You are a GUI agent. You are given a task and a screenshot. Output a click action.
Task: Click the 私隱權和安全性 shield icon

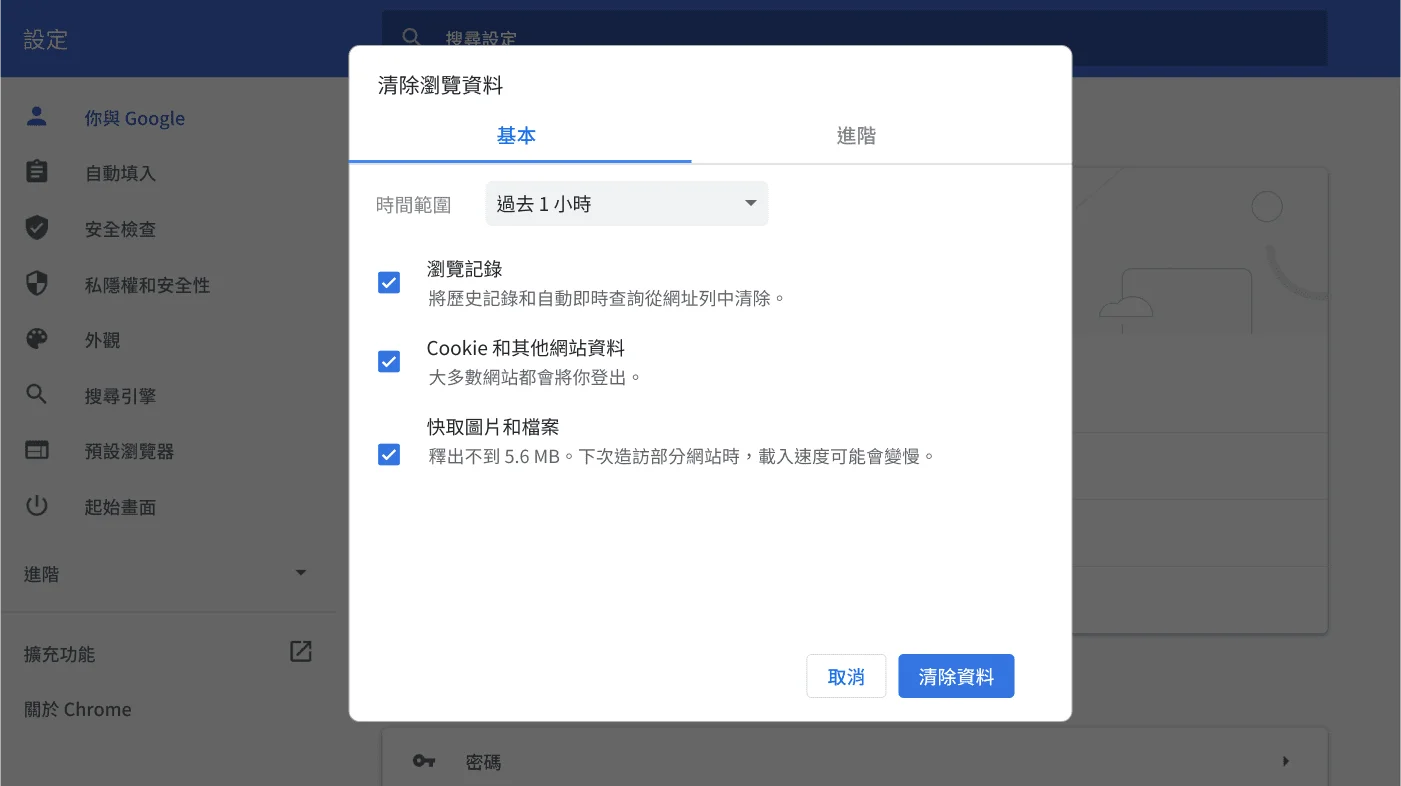tap(36, 284)
